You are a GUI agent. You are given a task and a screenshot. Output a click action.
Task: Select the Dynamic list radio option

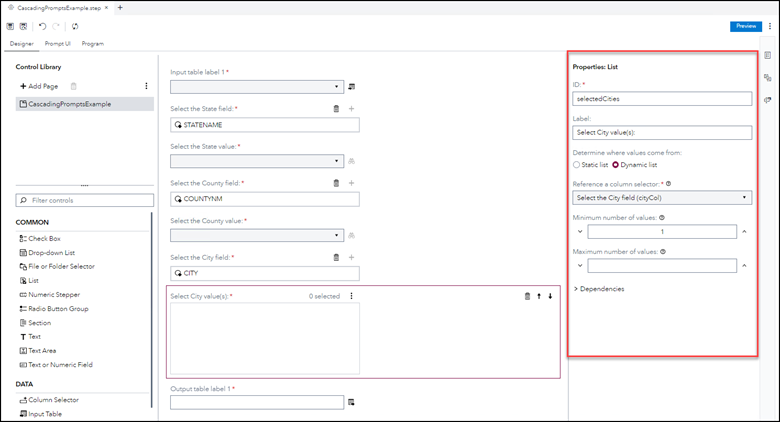click(616, 164)
